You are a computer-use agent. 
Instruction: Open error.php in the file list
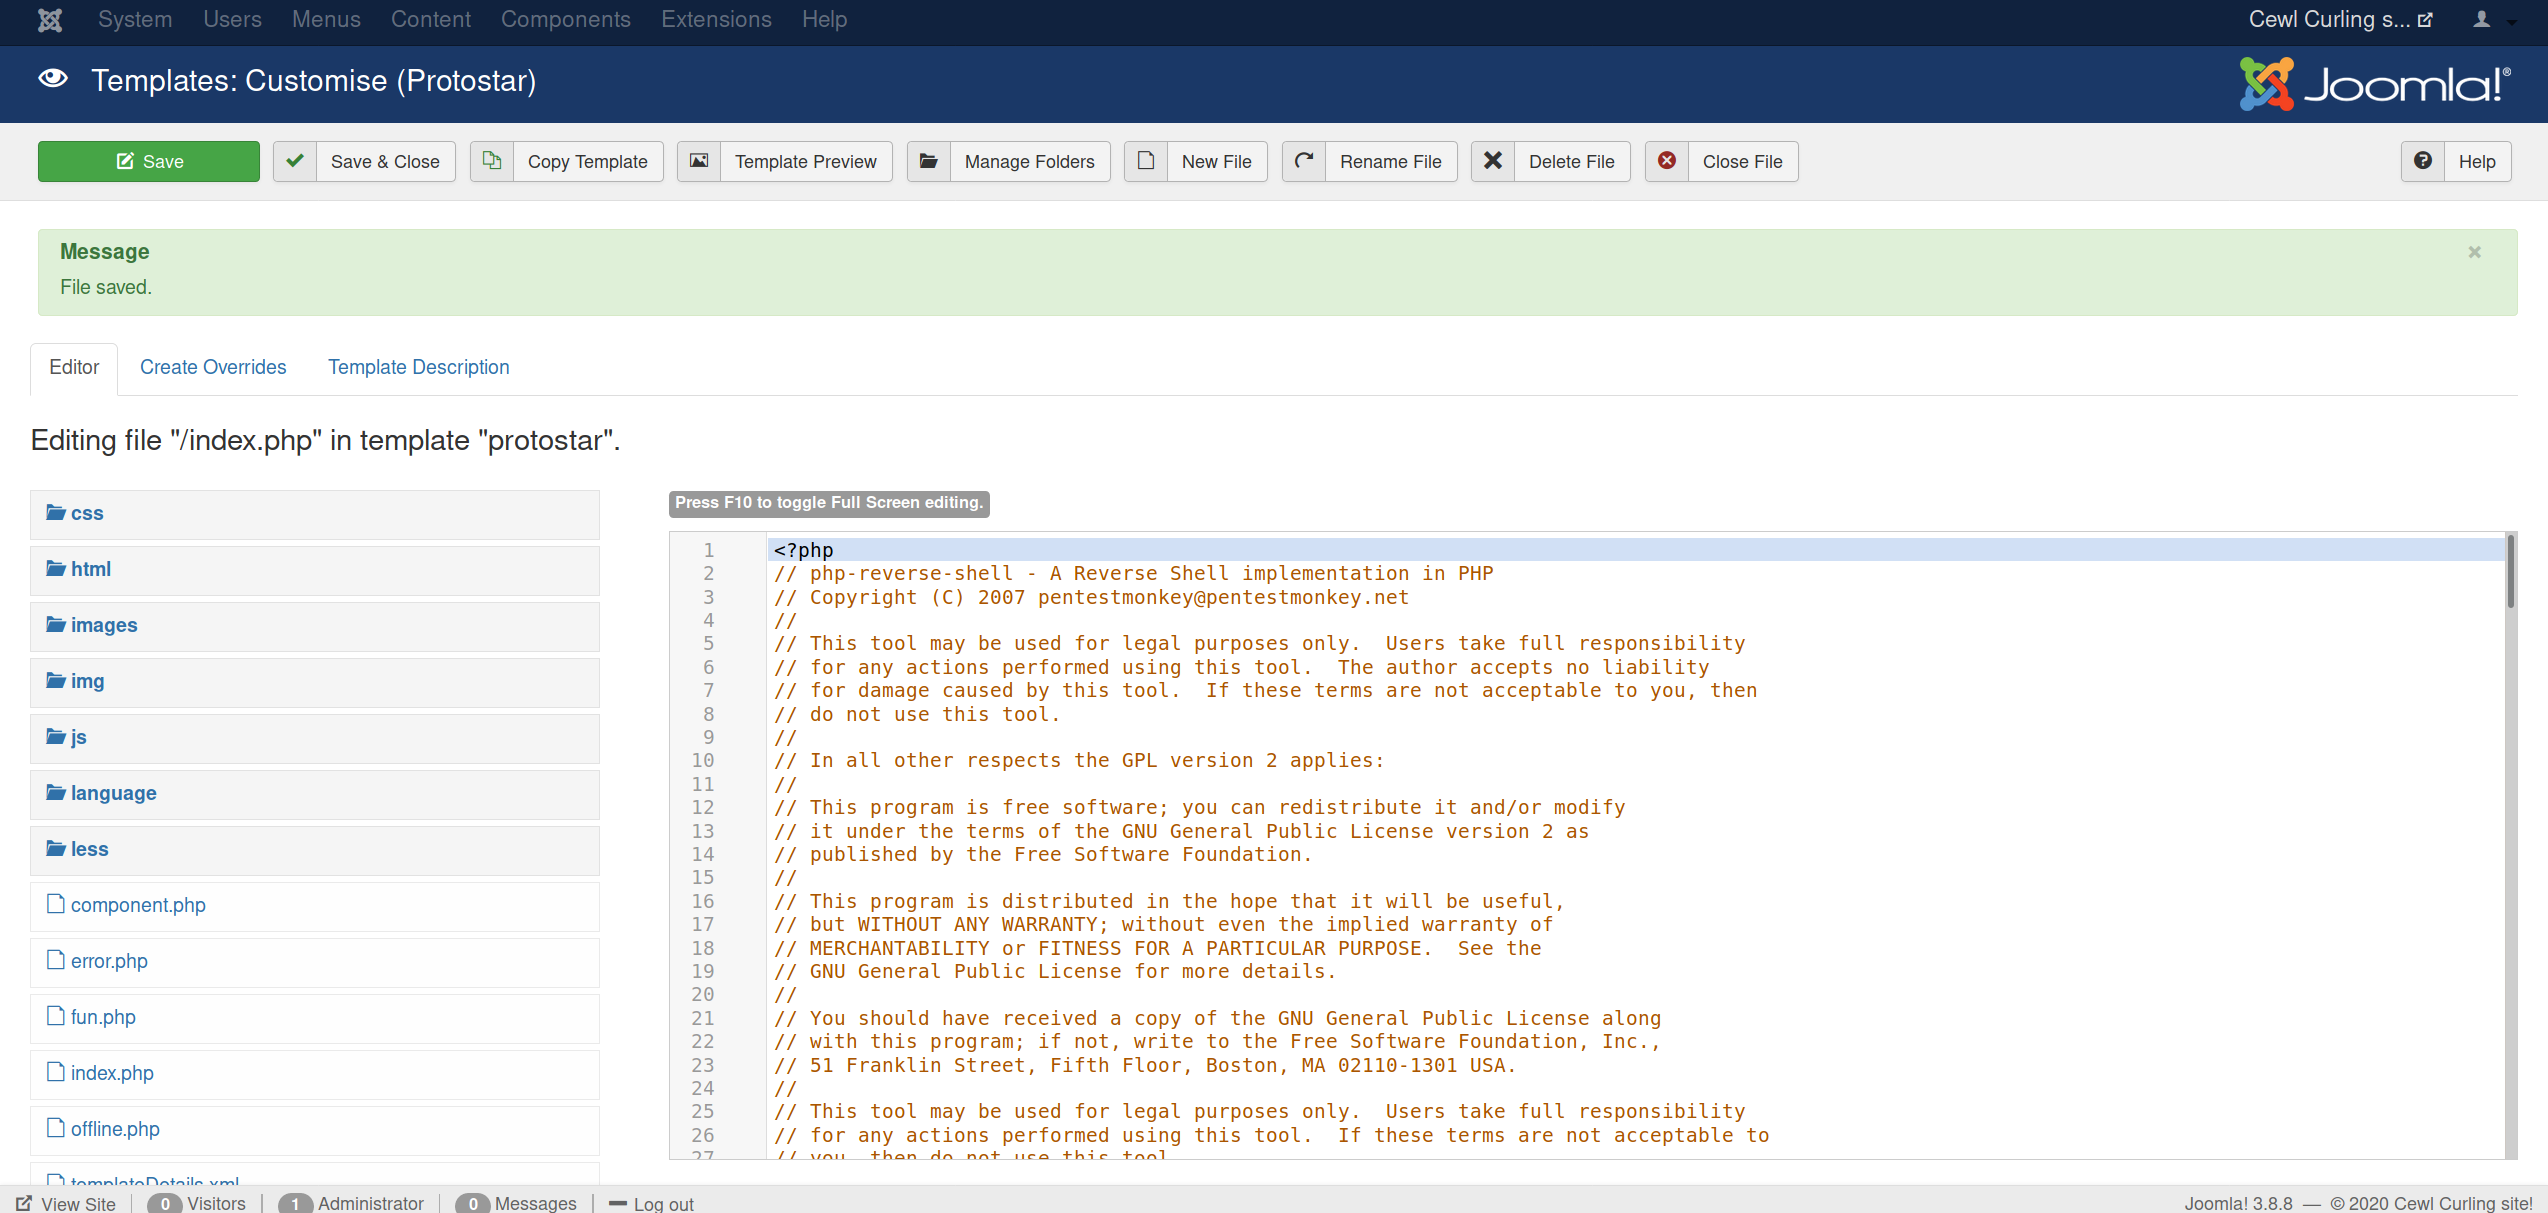pyautogui.click(x=315, y=962)
